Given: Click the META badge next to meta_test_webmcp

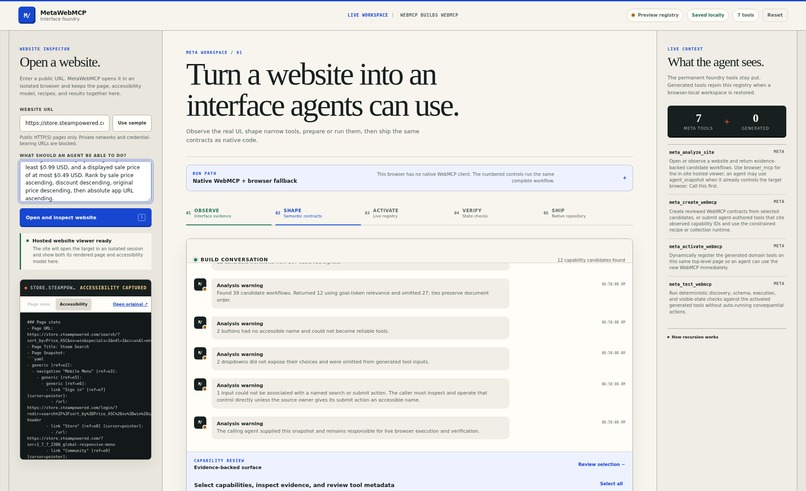Looking at the screenshot, I should [779, 283].
